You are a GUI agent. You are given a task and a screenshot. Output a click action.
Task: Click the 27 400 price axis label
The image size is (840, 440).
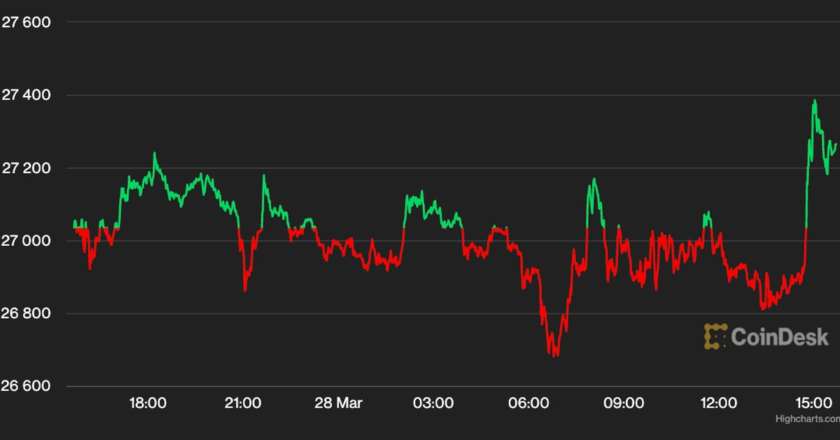point(29,96)
